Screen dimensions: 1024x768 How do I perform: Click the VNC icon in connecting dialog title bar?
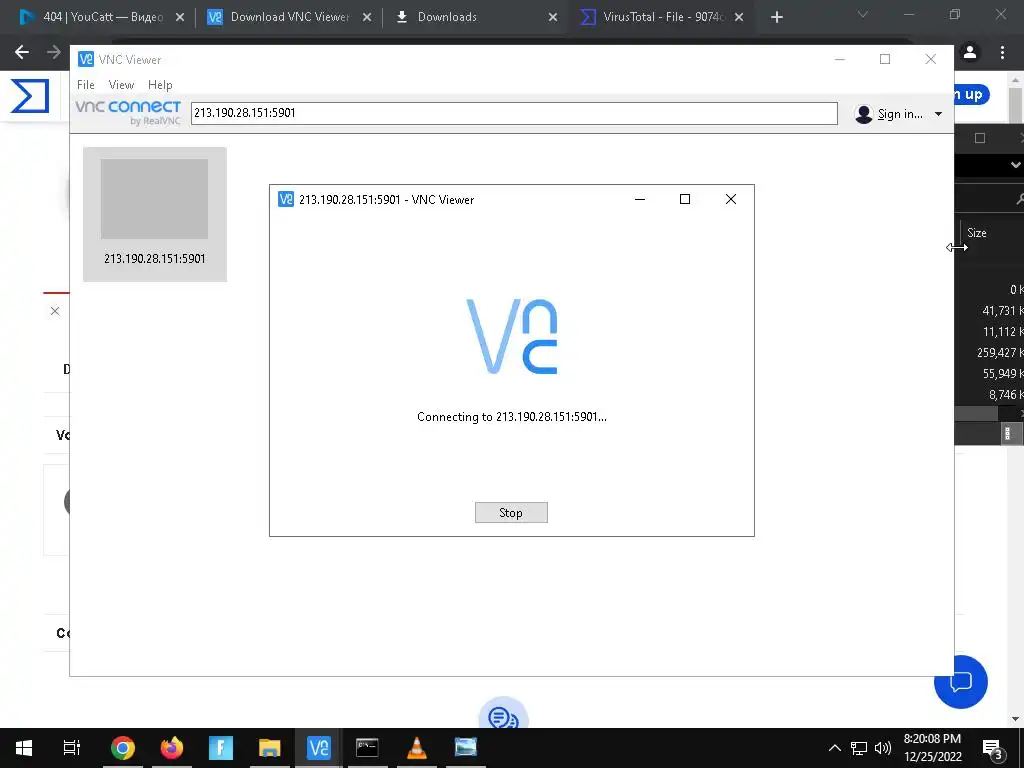[285, 199]
